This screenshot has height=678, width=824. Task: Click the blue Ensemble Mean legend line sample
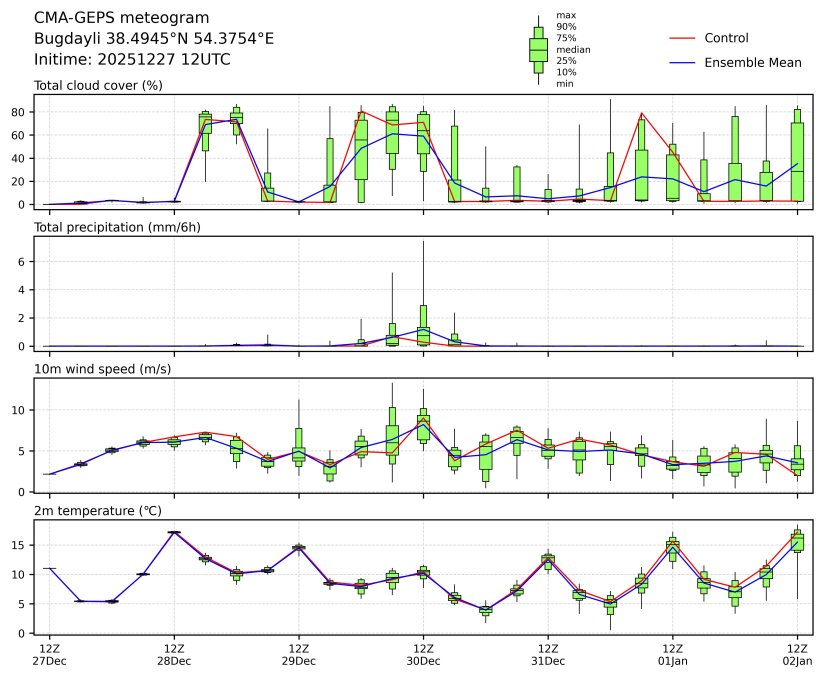[x=681, y=63]
